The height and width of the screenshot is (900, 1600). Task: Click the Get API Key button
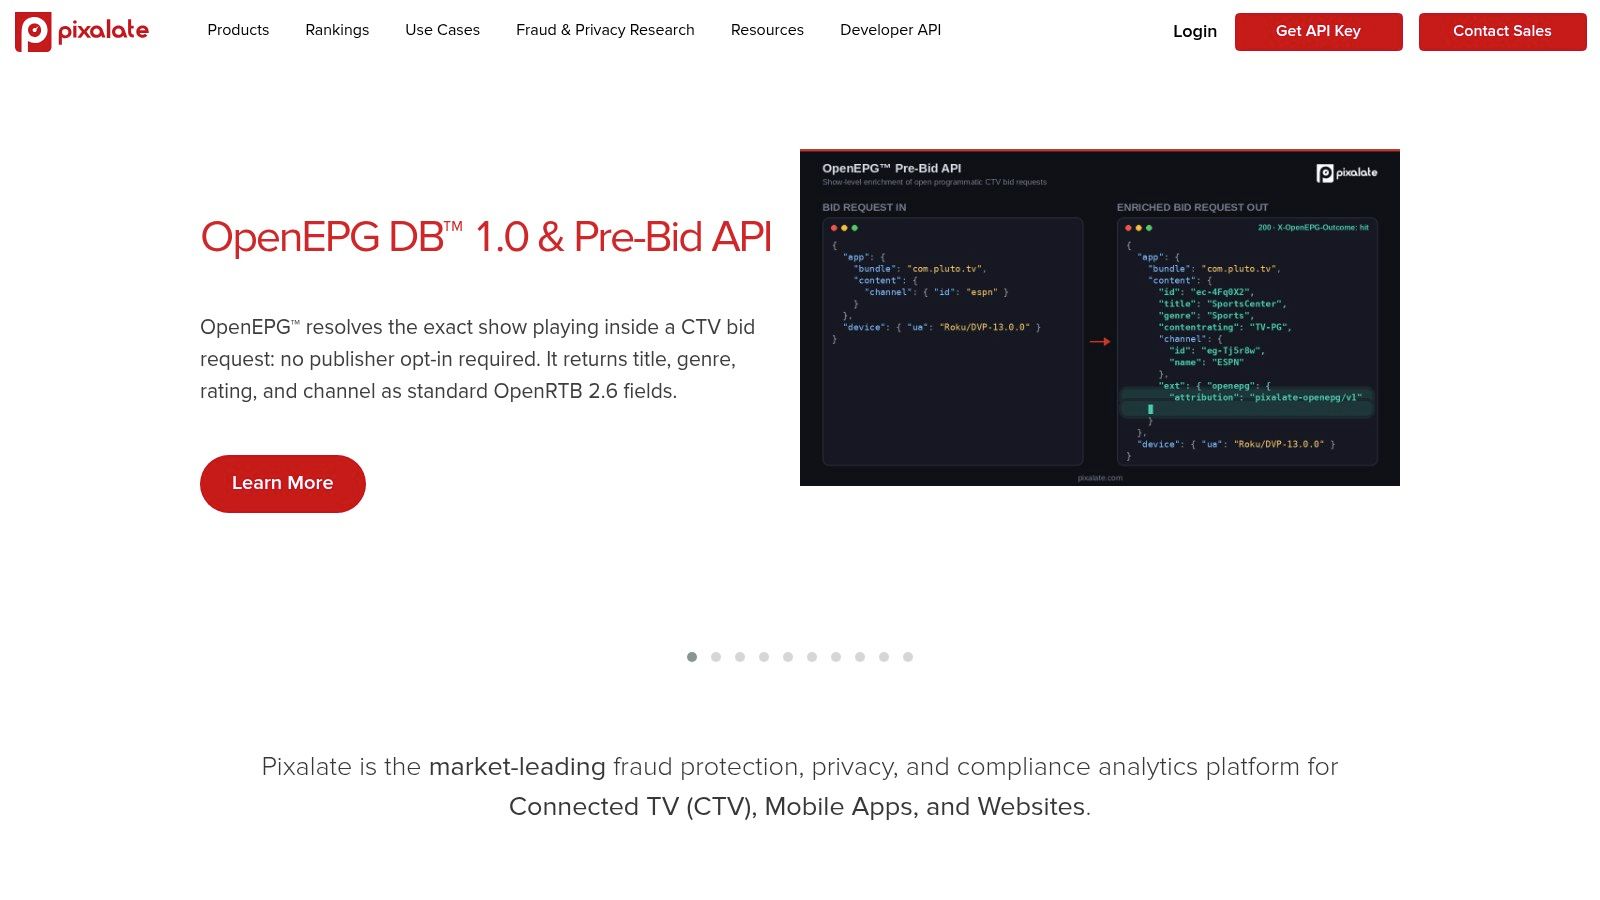(x=1318, y=31)
